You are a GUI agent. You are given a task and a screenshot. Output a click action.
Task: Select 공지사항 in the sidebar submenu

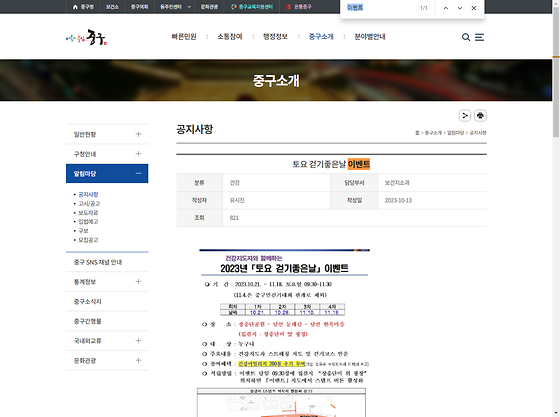[x=88, y=195]
